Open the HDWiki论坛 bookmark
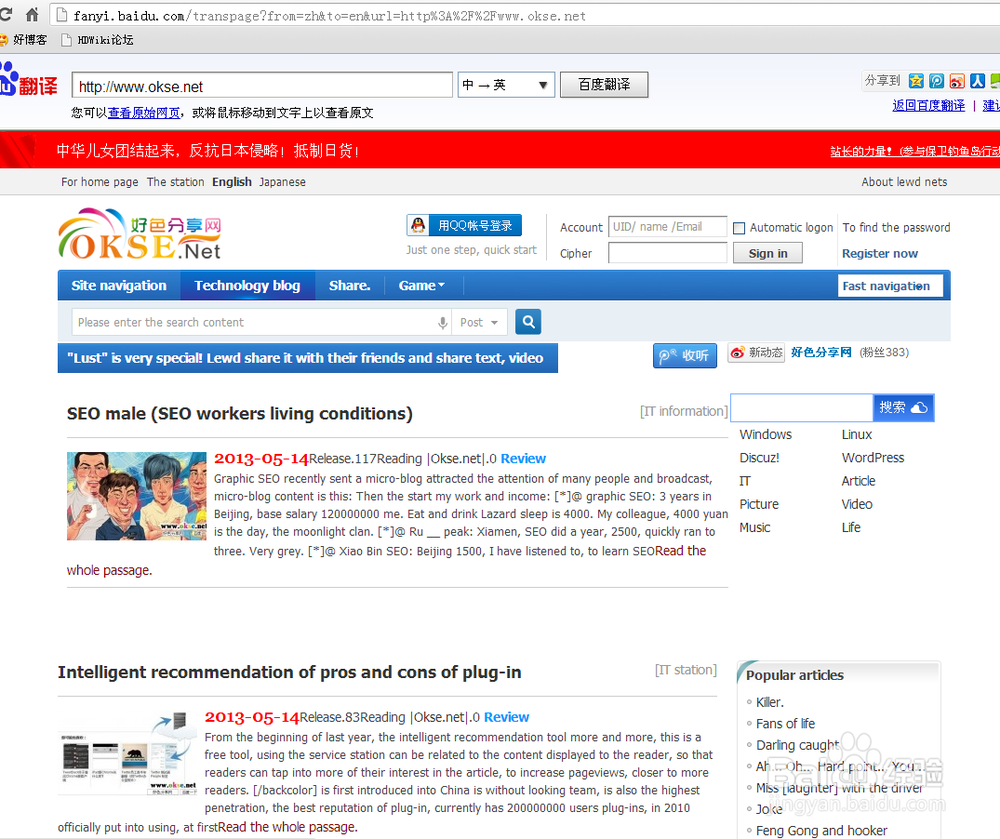The image size is (1000, 839). coord(97,40)
